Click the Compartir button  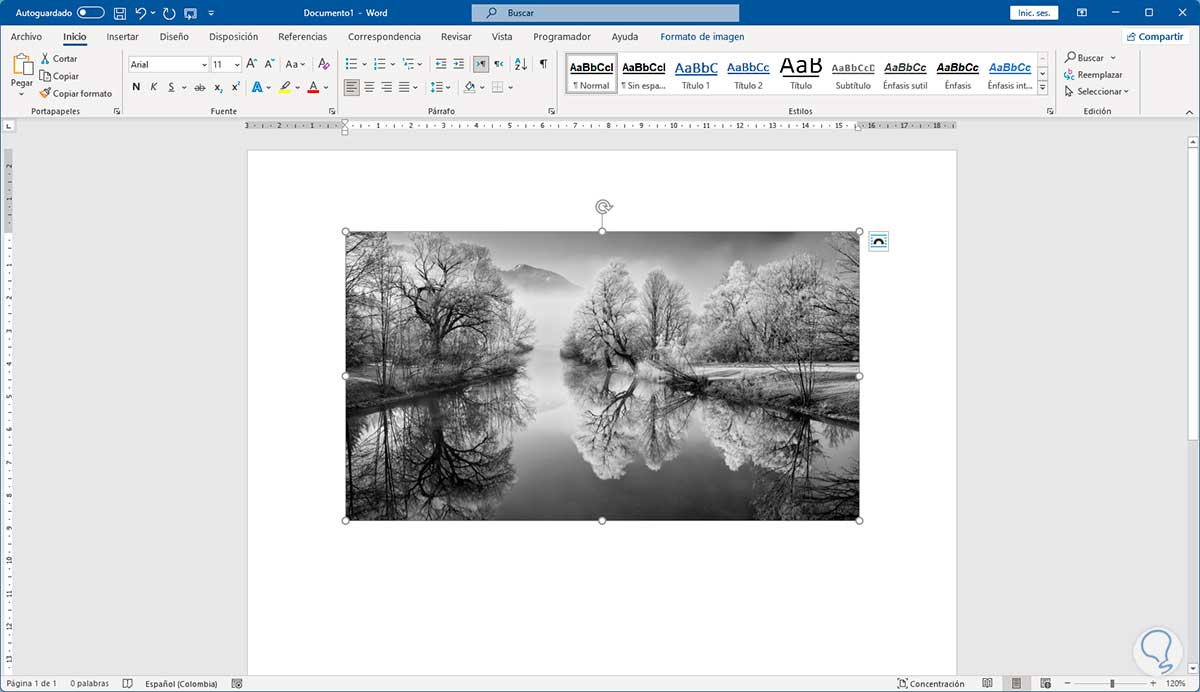[1155, 37]
